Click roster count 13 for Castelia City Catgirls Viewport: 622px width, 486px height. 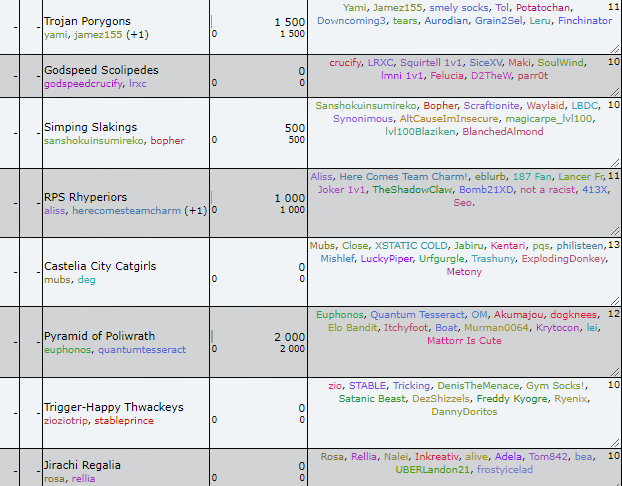614,245
